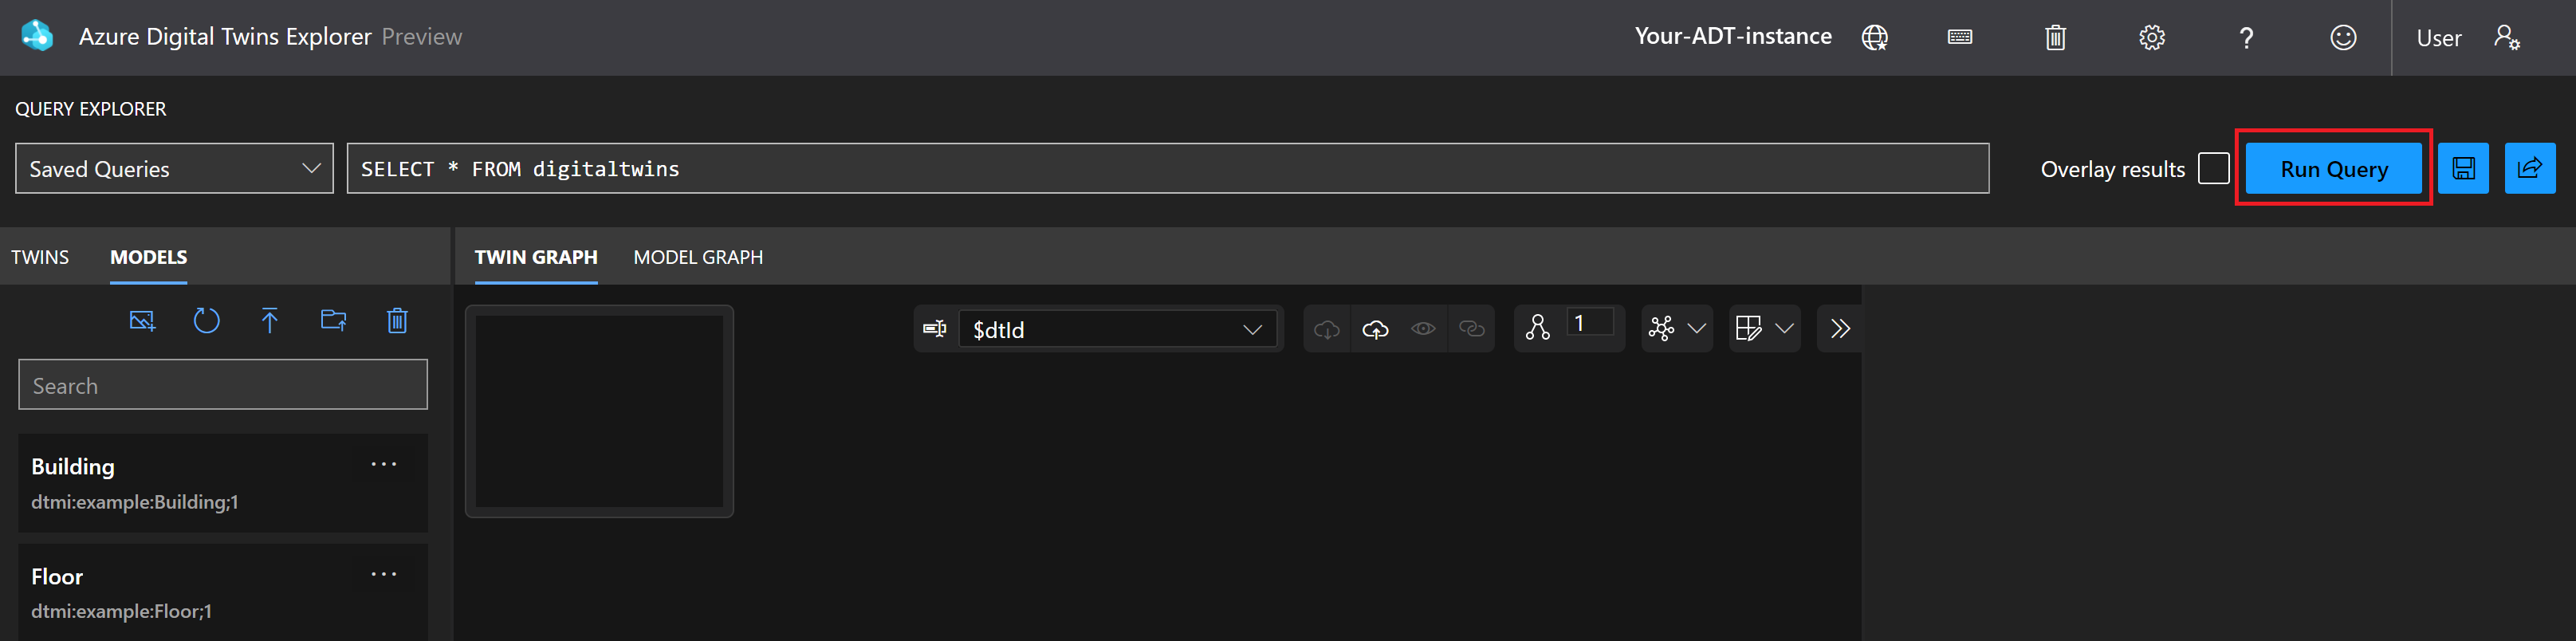The width and height of the screenshot is (2576, 641).
Task: Upload models folder in Models panel
Action: (333, 321)
